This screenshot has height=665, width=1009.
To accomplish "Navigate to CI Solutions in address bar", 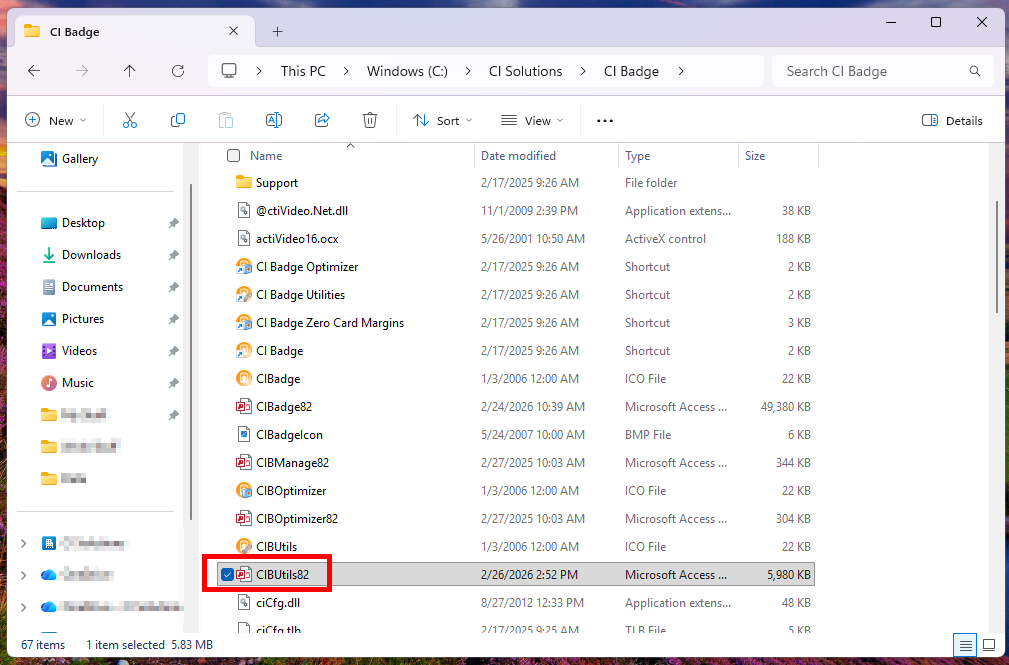I will point(526,71).
